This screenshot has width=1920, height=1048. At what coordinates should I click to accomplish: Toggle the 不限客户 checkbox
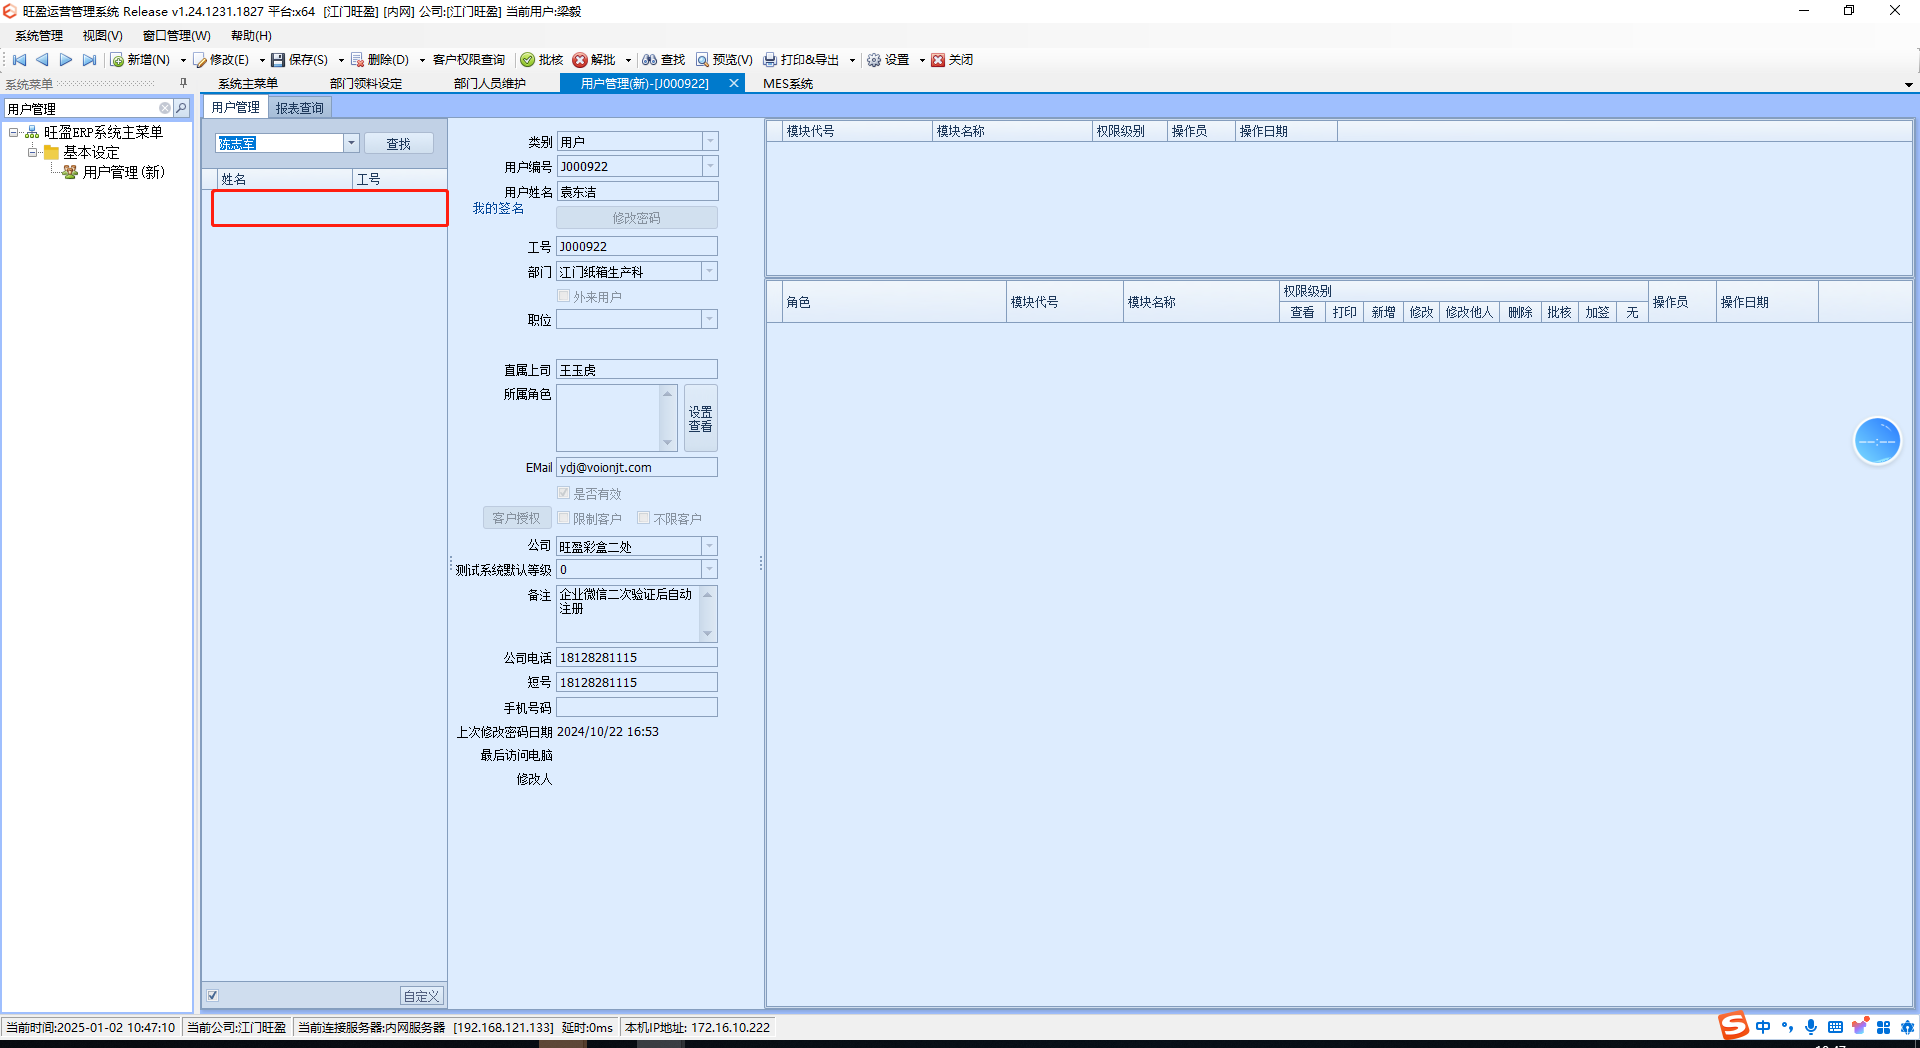click(x=644, y=518)
